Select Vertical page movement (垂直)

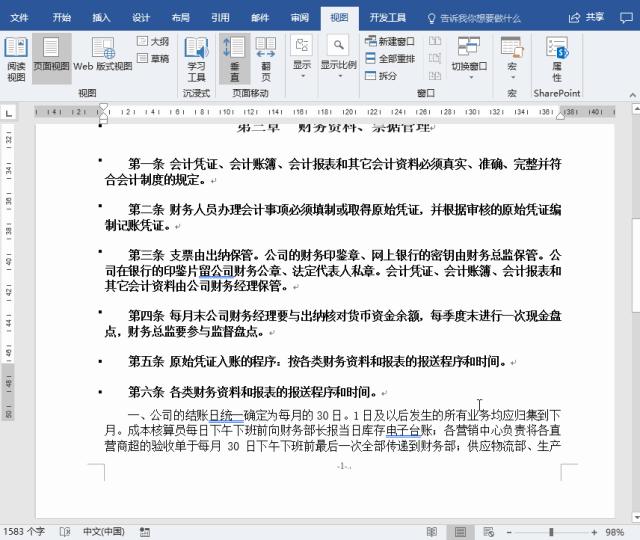(x=234, y=60)
